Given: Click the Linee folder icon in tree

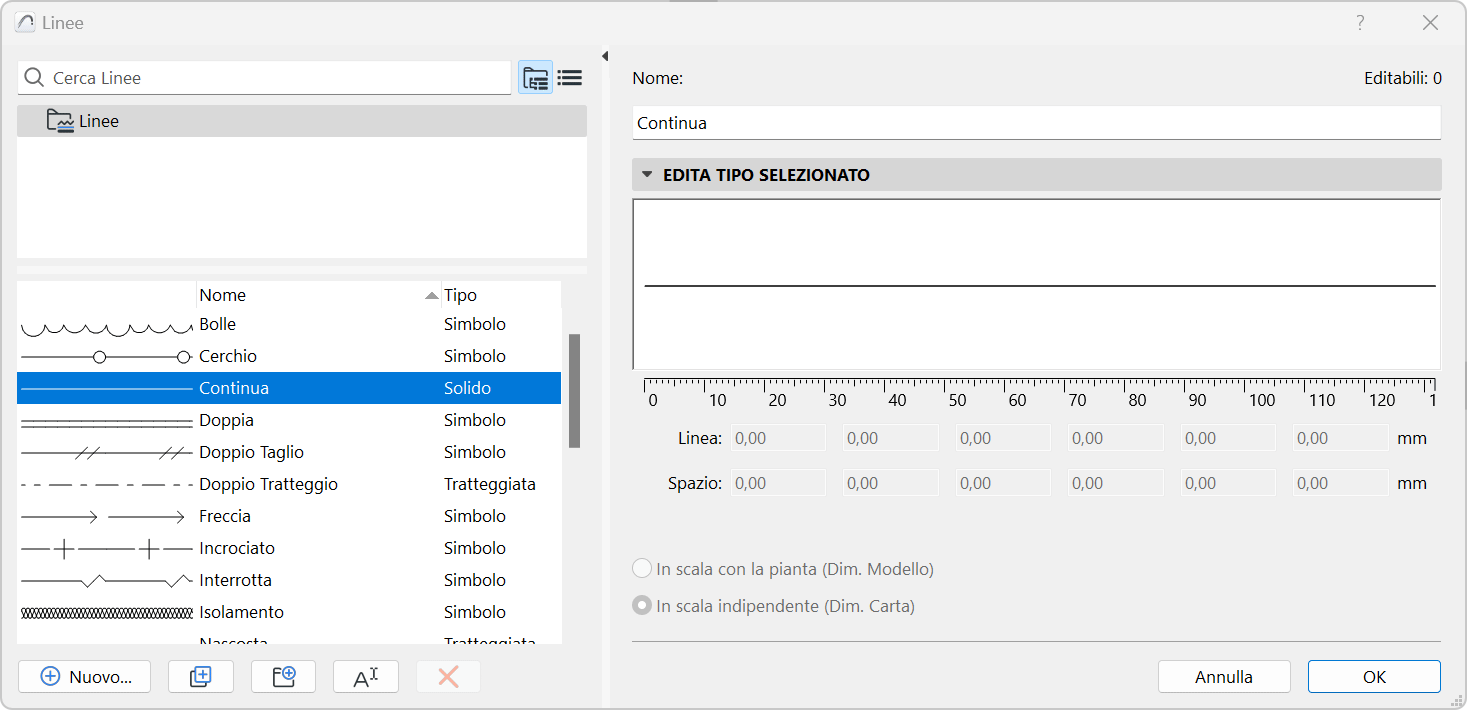Looking at the screenshot, I should pos(61,122).
